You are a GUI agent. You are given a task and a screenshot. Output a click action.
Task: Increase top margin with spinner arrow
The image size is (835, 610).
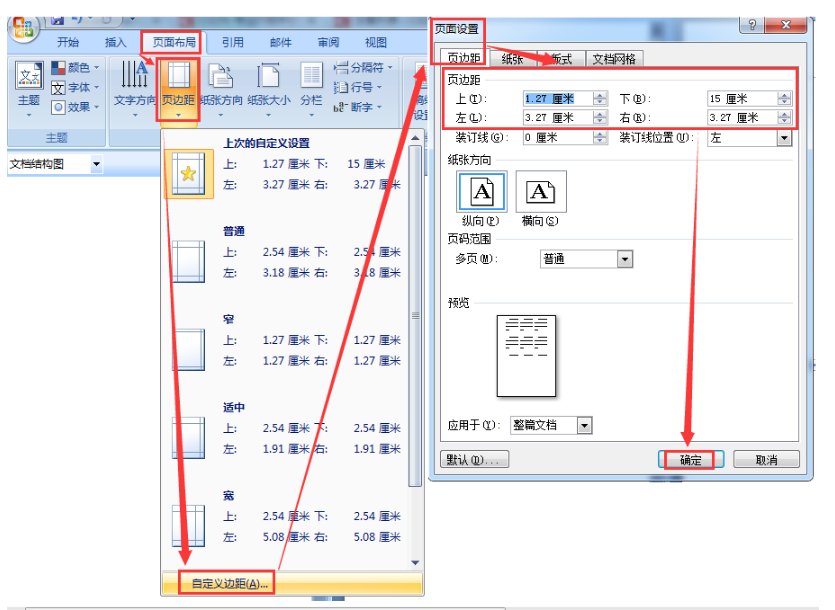(x=600, y=94)
